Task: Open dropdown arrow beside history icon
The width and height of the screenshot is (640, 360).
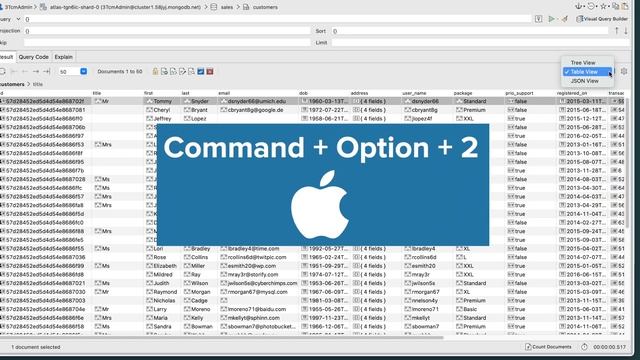Action: (596, 7)
